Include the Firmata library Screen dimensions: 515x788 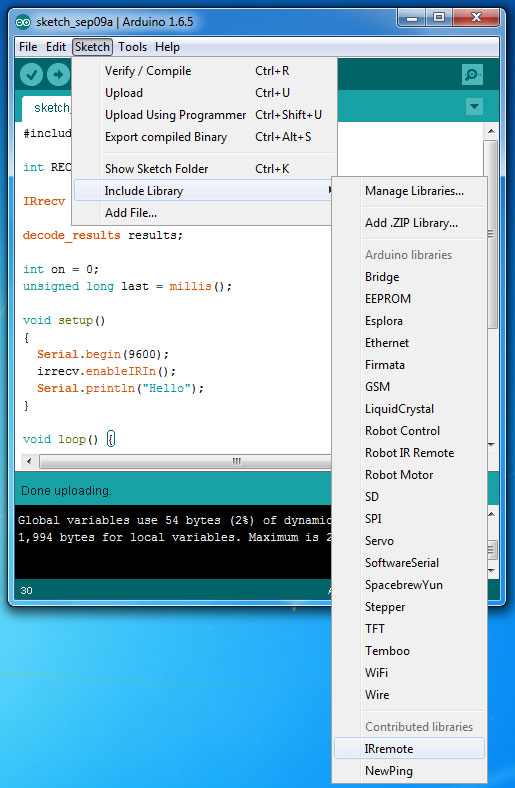tap(409, 365)
